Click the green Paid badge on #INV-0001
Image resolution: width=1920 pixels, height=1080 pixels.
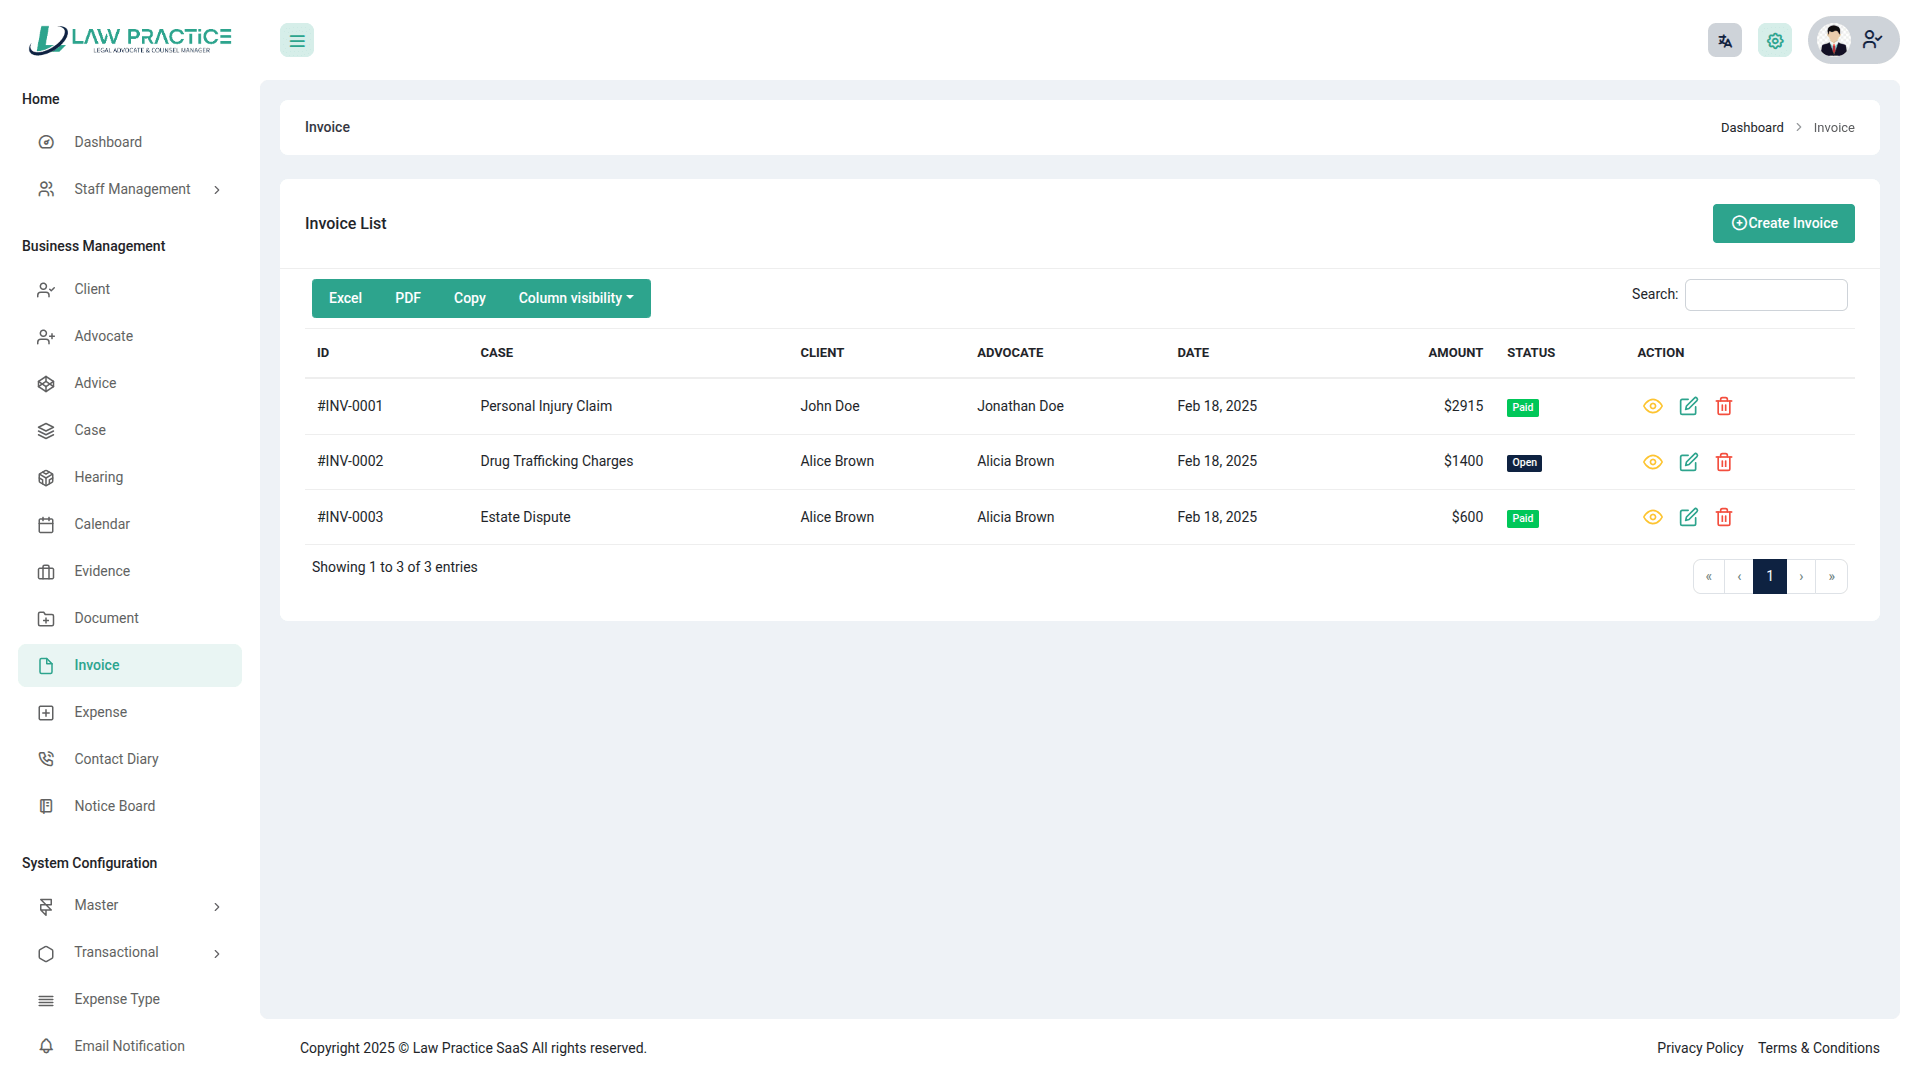click(x=1522, y=408)
